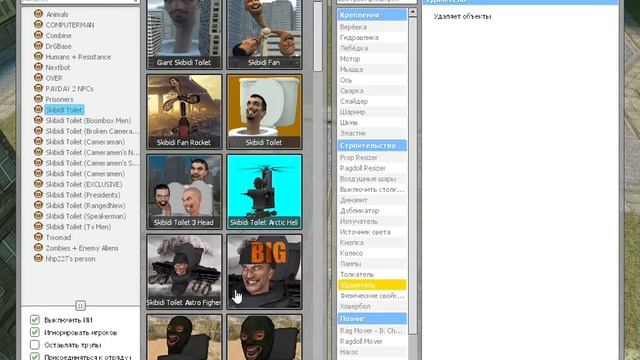
Task: Click the face icon beside PAYDAY 2 NPCs
Action: 38,88
